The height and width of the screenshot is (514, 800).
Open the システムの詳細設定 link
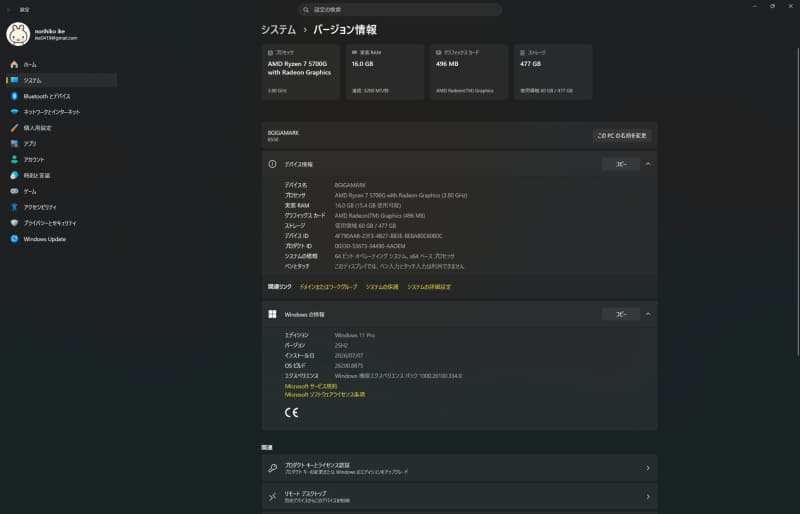tap(429, 287)
